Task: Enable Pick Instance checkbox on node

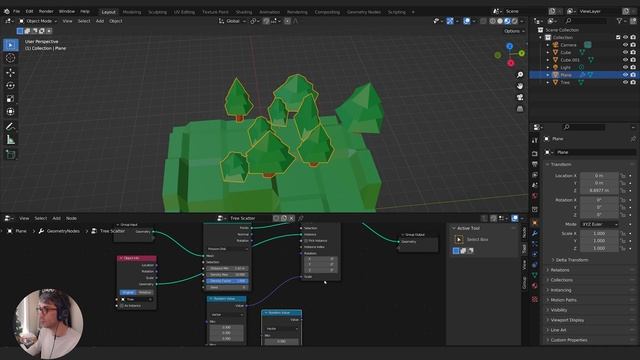Action: [306, 241]
